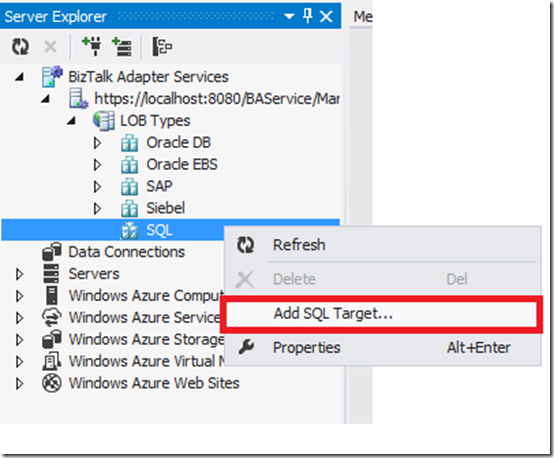Image resolution: width=554 pixels, height=458 pixels.
Task: Click the Windows Azure Web Sites globe icon
Action: tap(52, 383)
